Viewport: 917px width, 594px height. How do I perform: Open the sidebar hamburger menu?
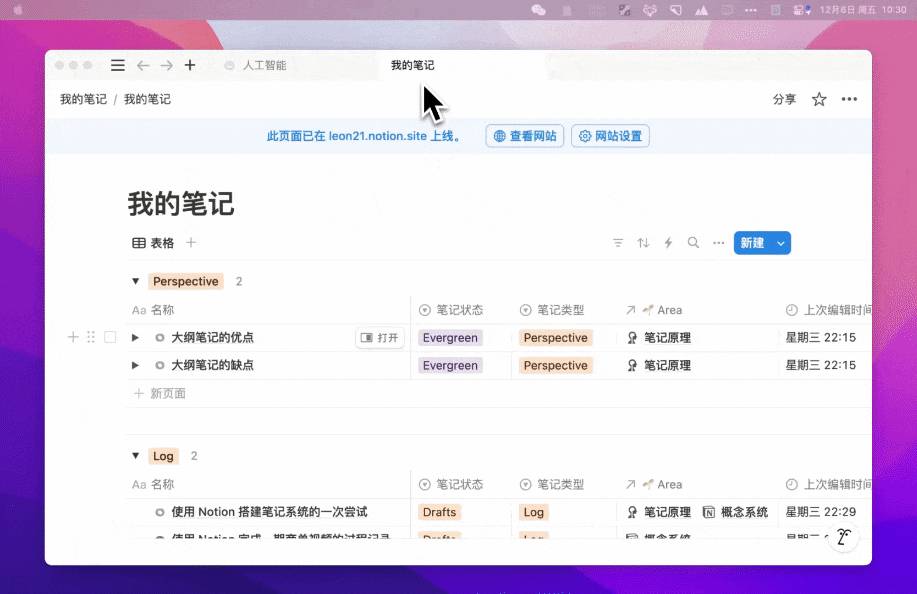click(118, 65)
